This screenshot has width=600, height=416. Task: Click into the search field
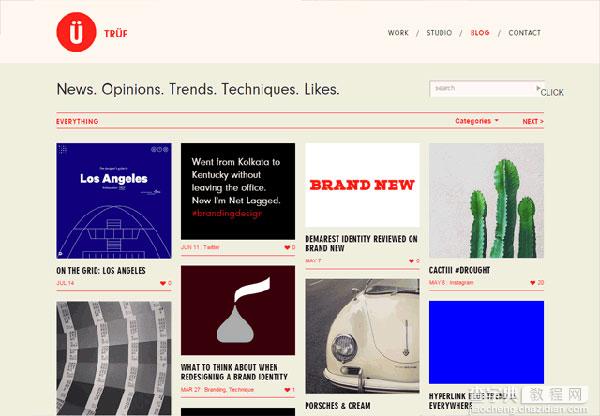(x=483, y=88)
